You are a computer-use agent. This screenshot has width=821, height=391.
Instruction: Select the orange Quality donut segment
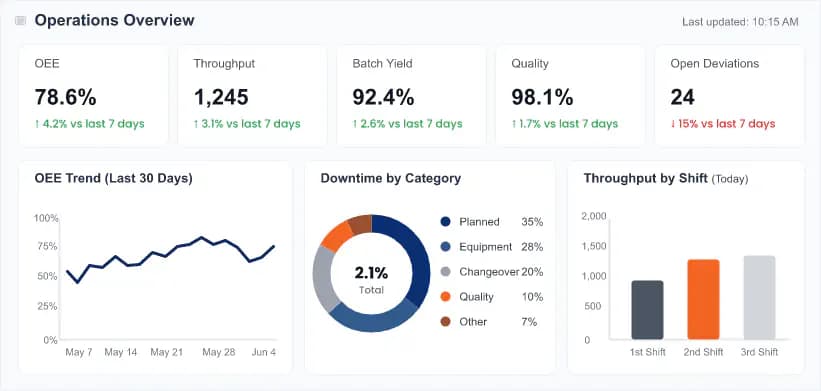pos(338,237)
